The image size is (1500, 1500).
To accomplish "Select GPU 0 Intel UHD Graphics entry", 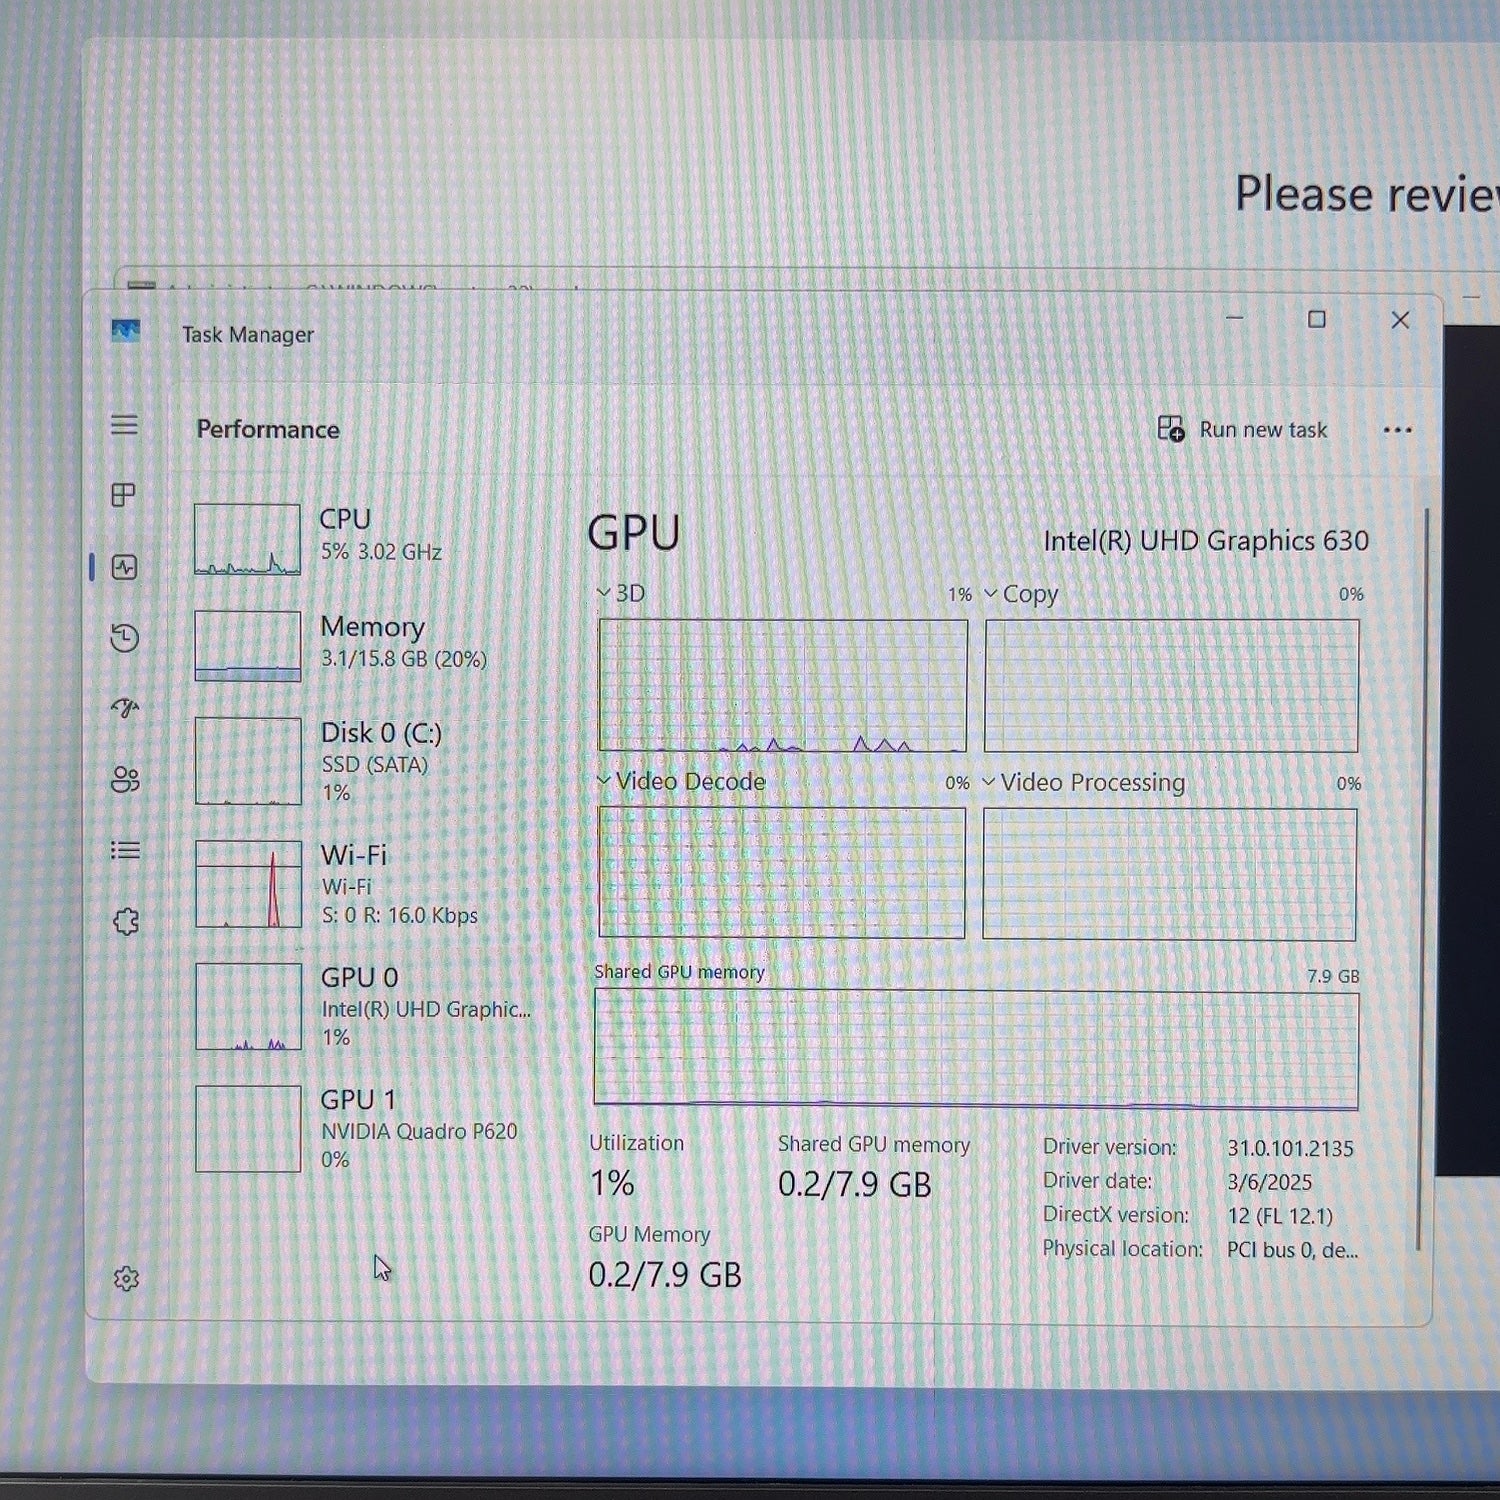I will click(365, 1006).
